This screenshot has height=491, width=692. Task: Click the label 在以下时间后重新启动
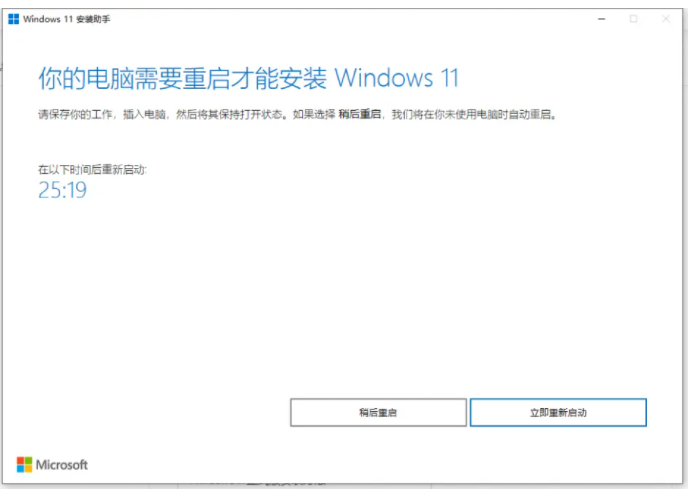pyautogui.click(x=92, y=169)
